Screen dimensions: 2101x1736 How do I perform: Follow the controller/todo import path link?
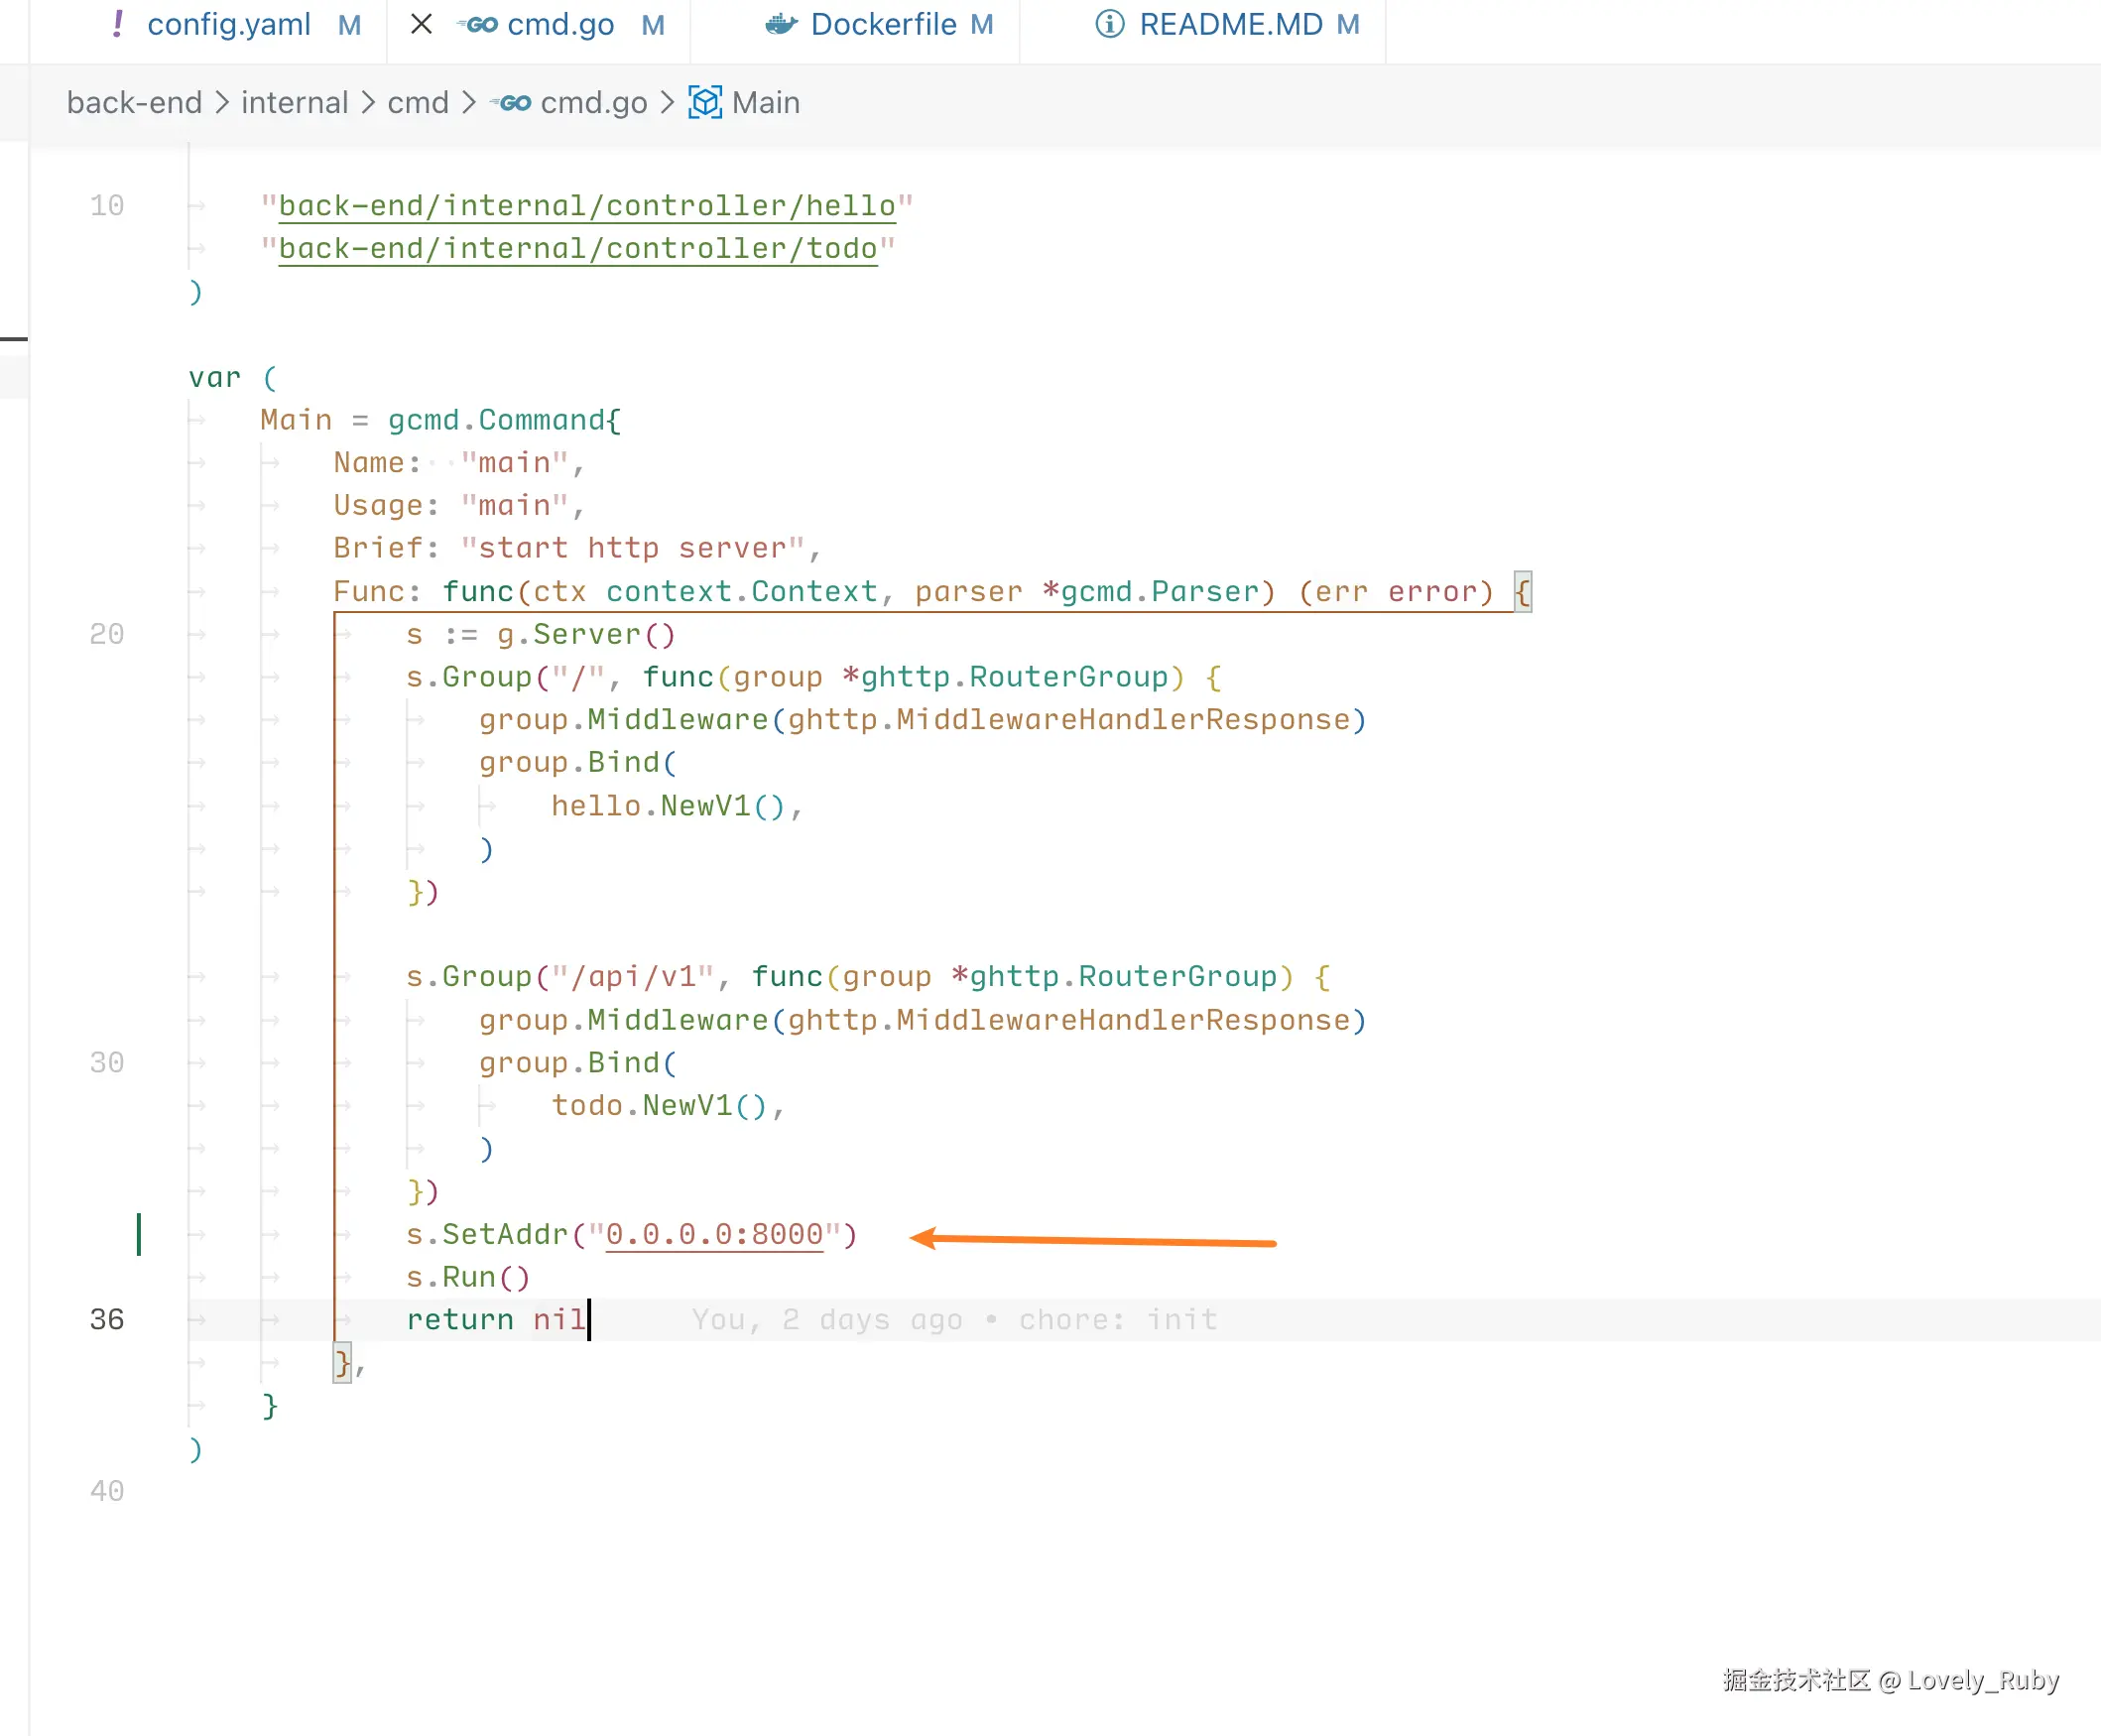pyautogui.click(x=577, y=248)
